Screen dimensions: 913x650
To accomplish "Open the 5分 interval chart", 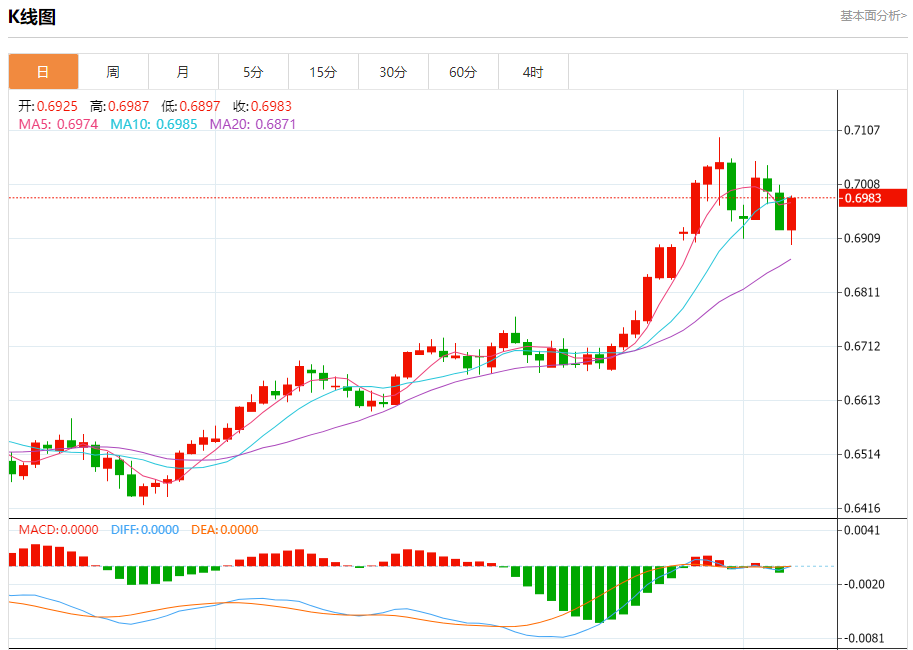I will tap(253, 72).
